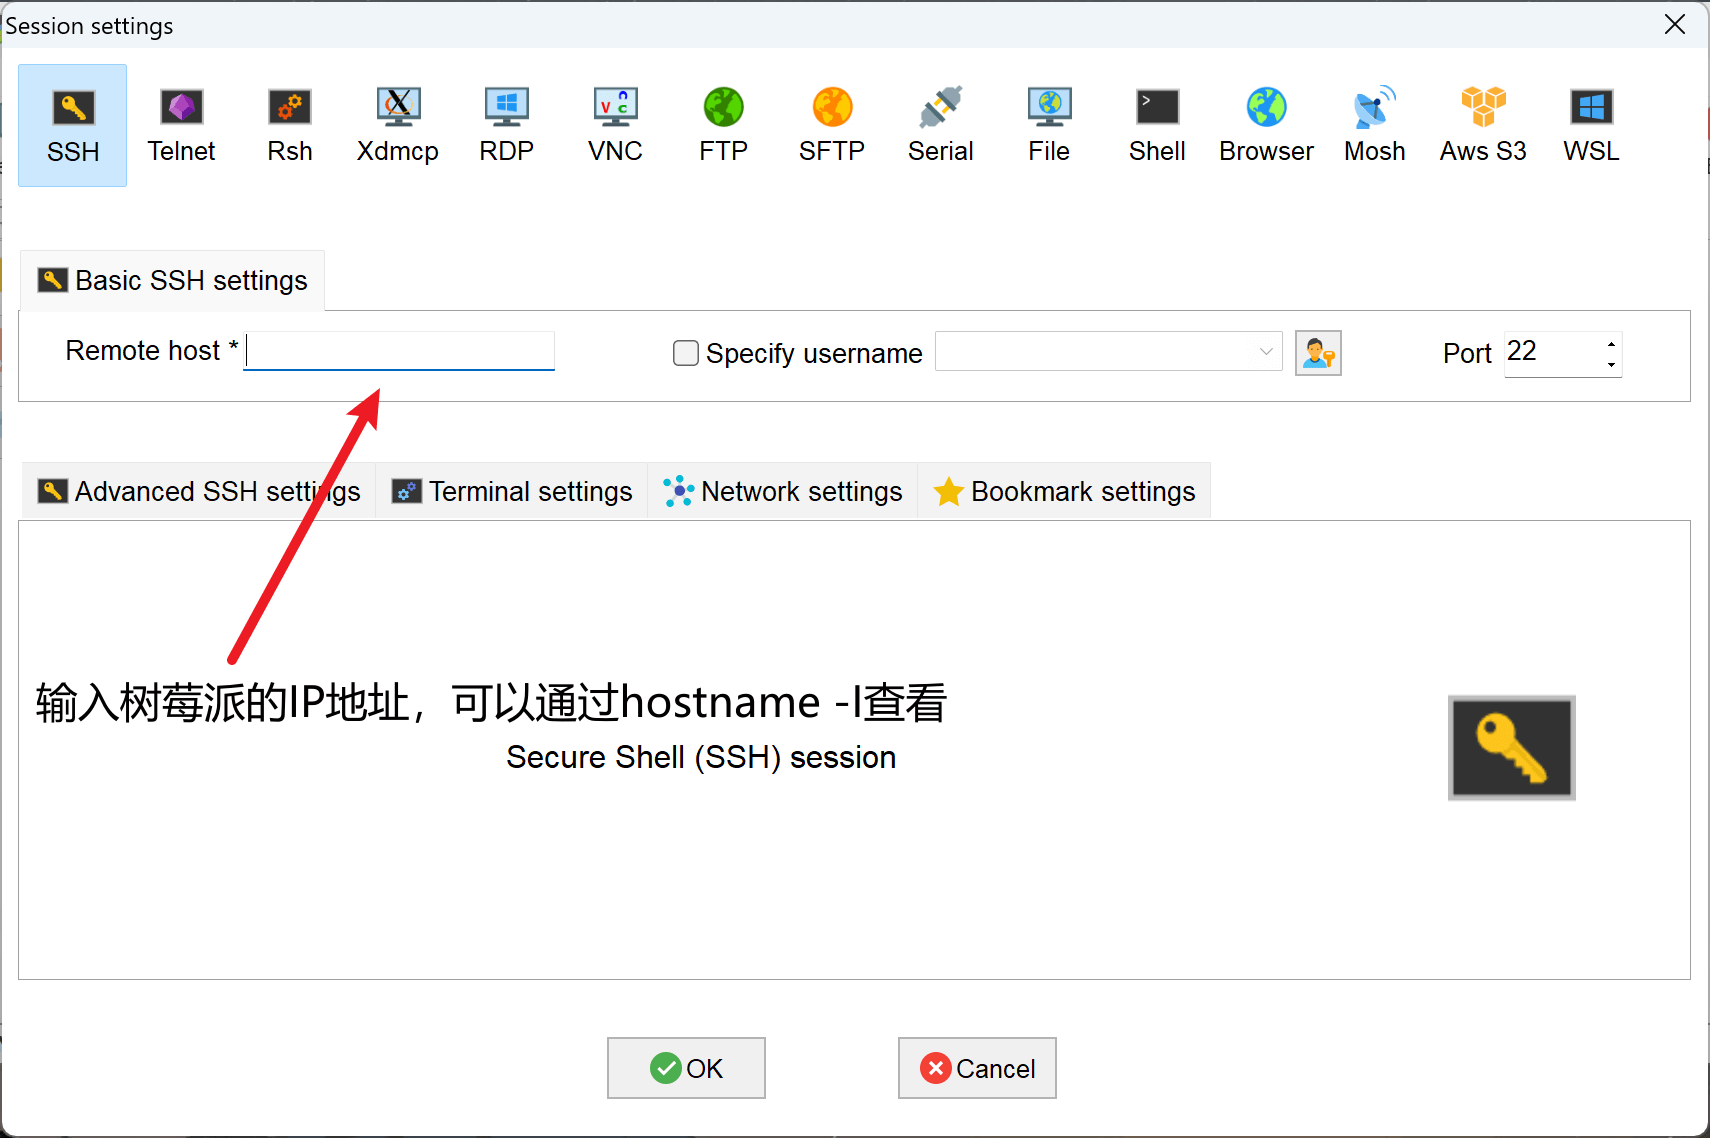Switch to the Advanced SSH settings tab

tap(198, 491)
